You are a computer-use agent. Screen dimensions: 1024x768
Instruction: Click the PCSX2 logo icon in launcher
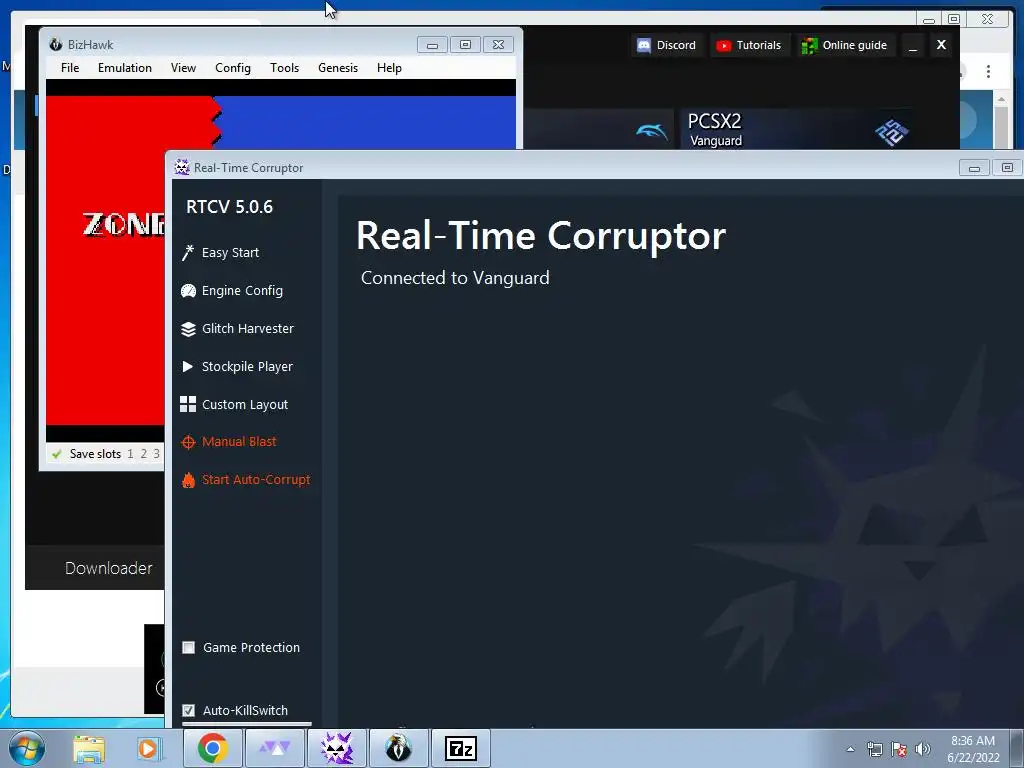click(891, 133)
